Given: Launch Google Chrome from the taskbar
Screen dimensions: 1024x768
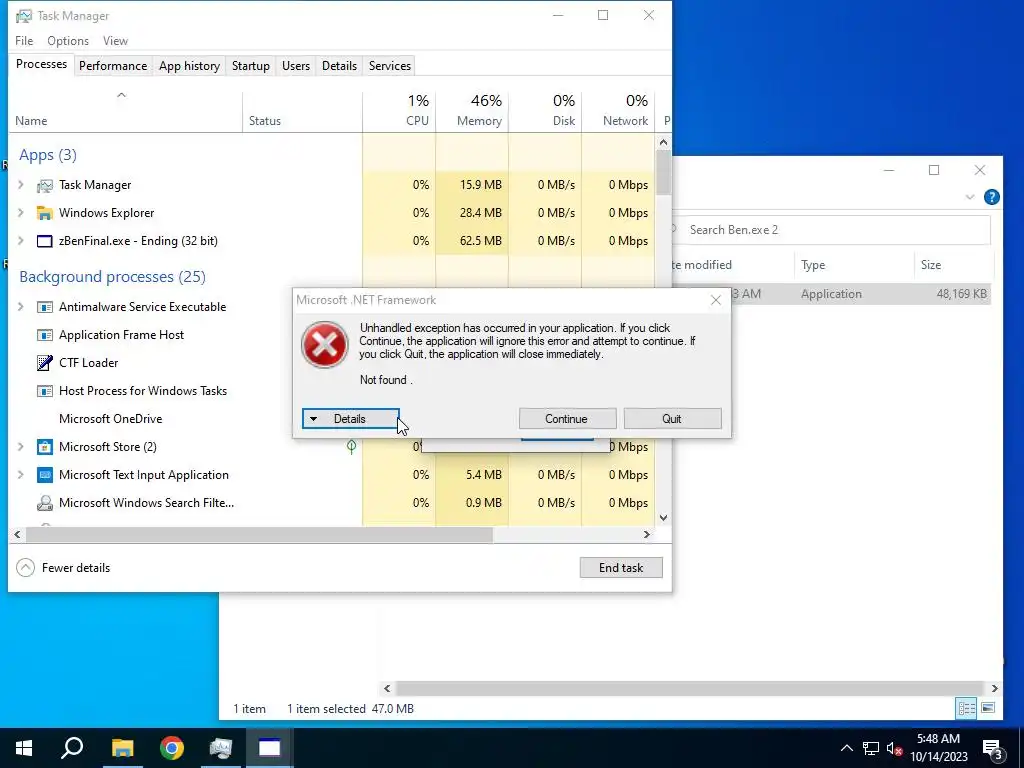Looking at the screenshot, I should click(x=172, y=748).
